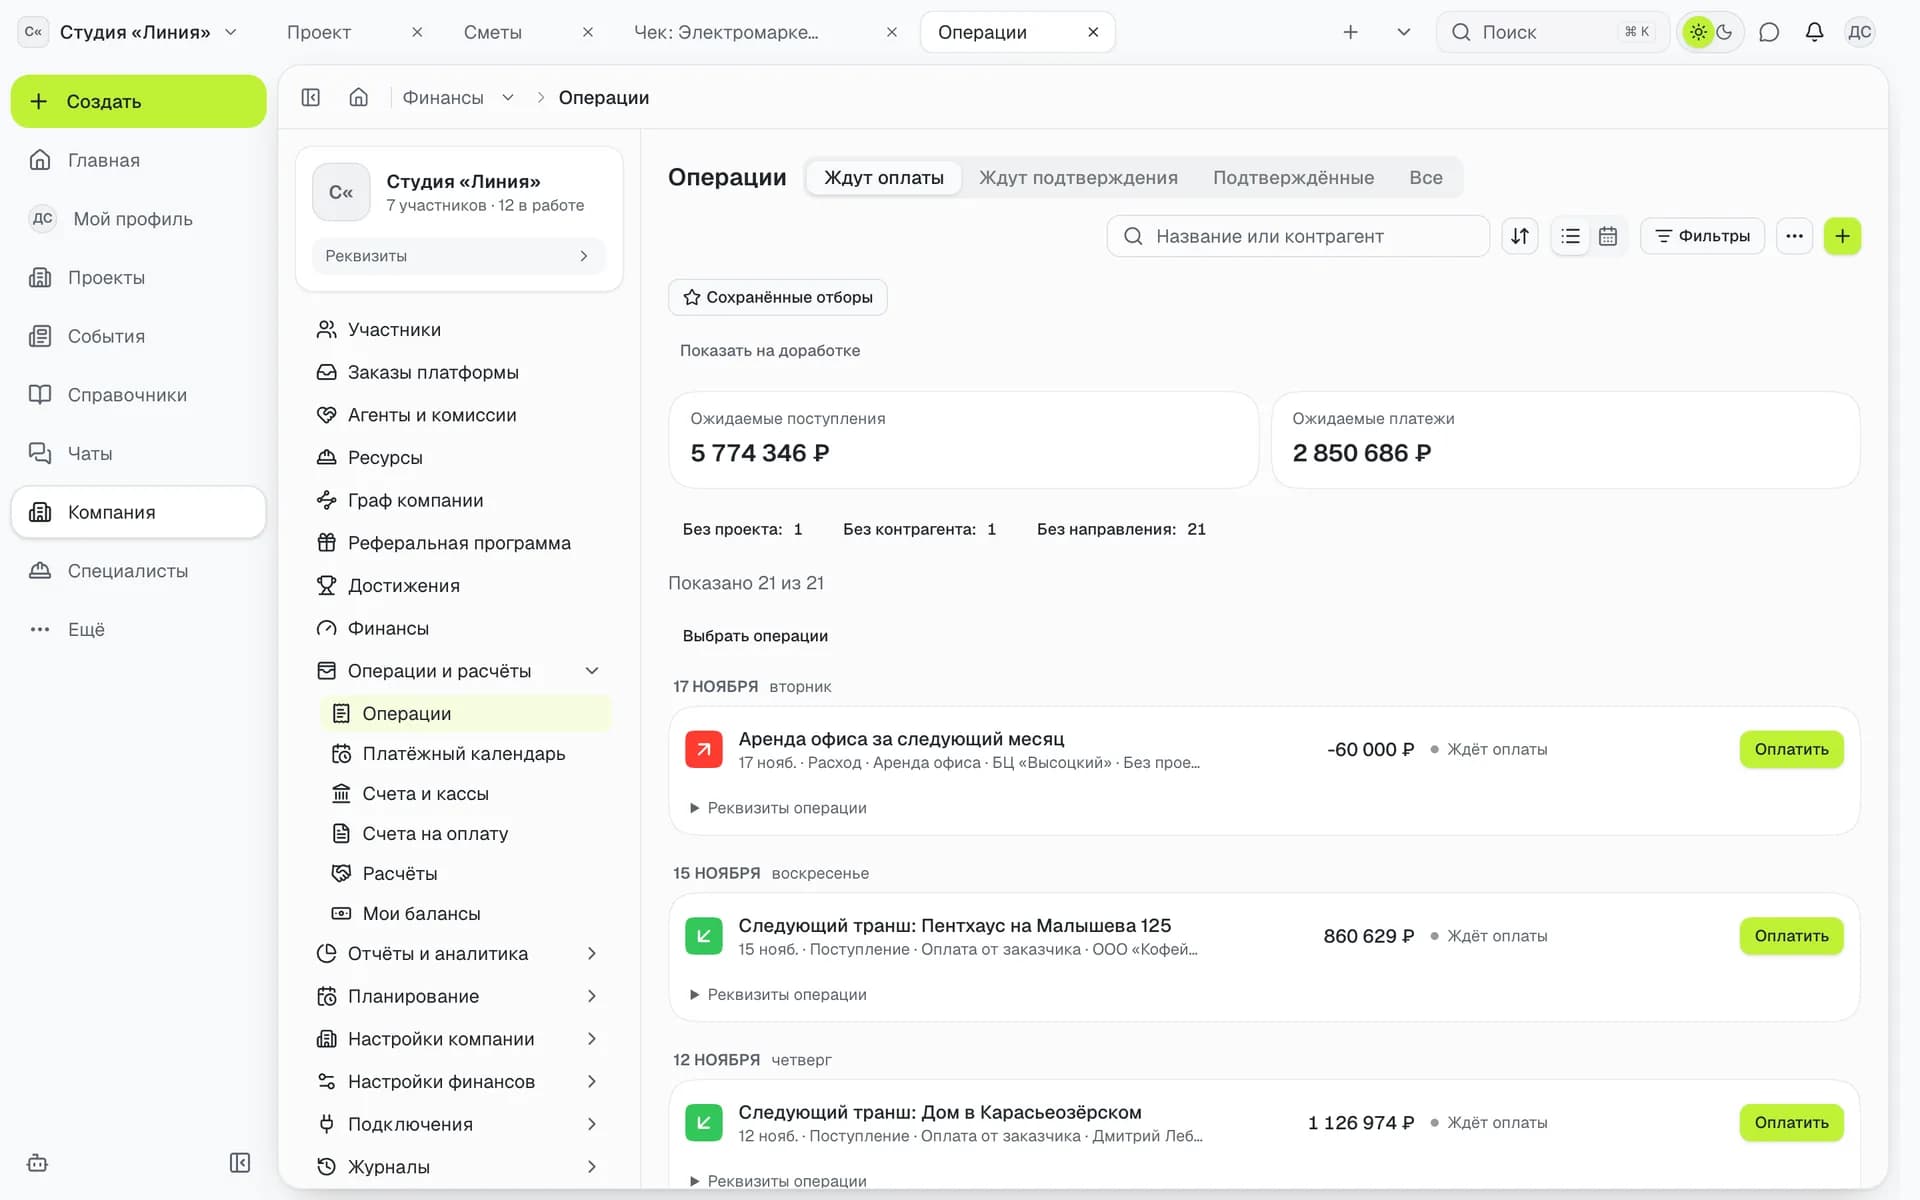Click Оплатить for Аренда офиса
Viewport: 1920px width, 1200px height.
(1791, 749)
